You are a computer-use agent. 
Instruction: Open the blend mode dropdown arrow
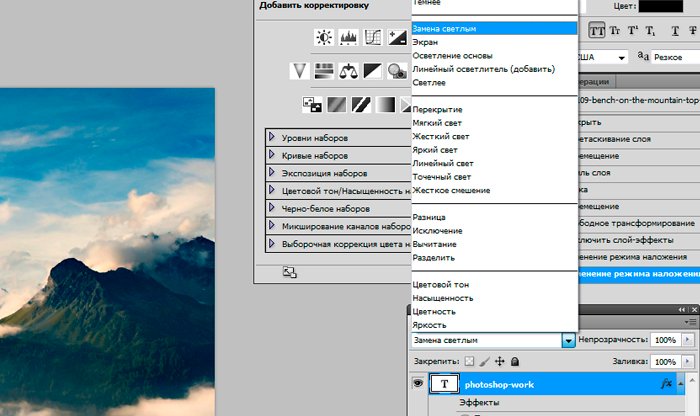click(568, 341)
